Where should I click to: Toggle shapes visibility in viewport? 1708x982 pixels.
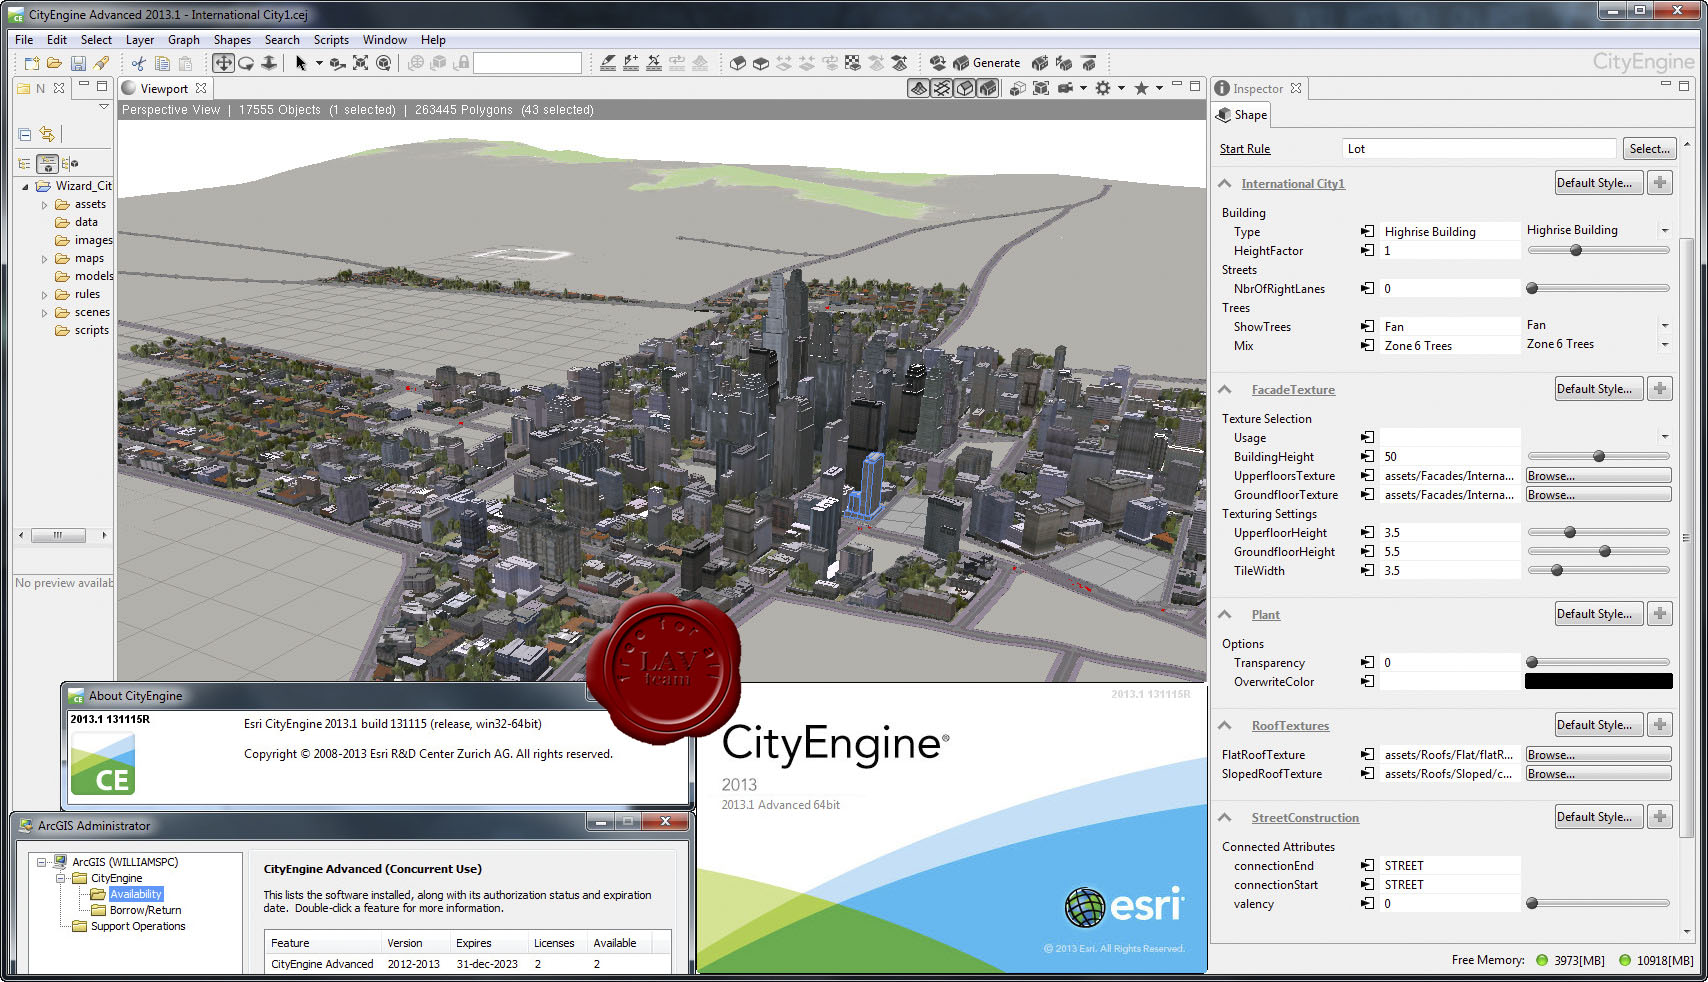965,88
